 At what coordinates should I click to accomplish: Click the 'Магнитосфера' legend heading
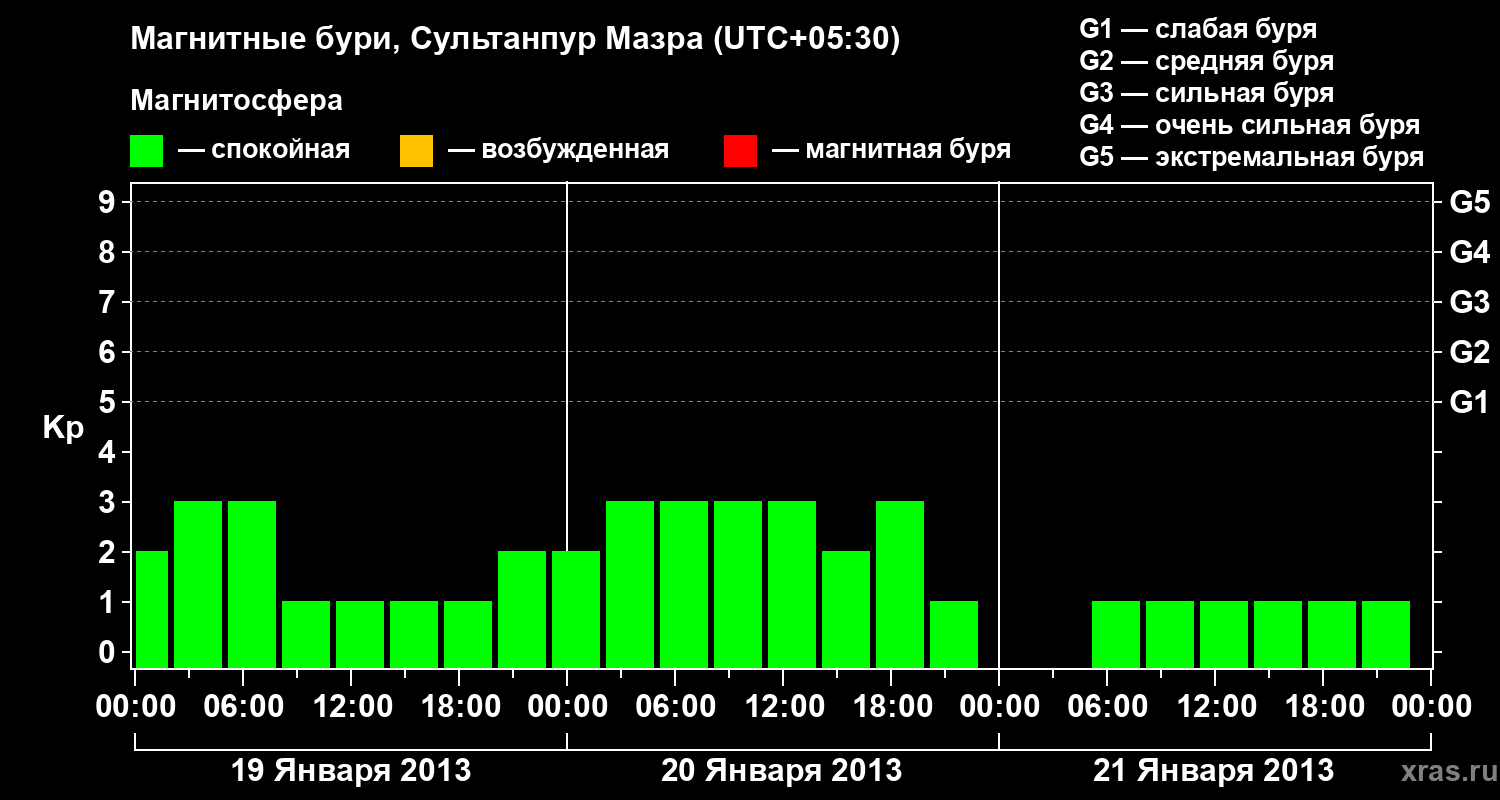[237, 101]
